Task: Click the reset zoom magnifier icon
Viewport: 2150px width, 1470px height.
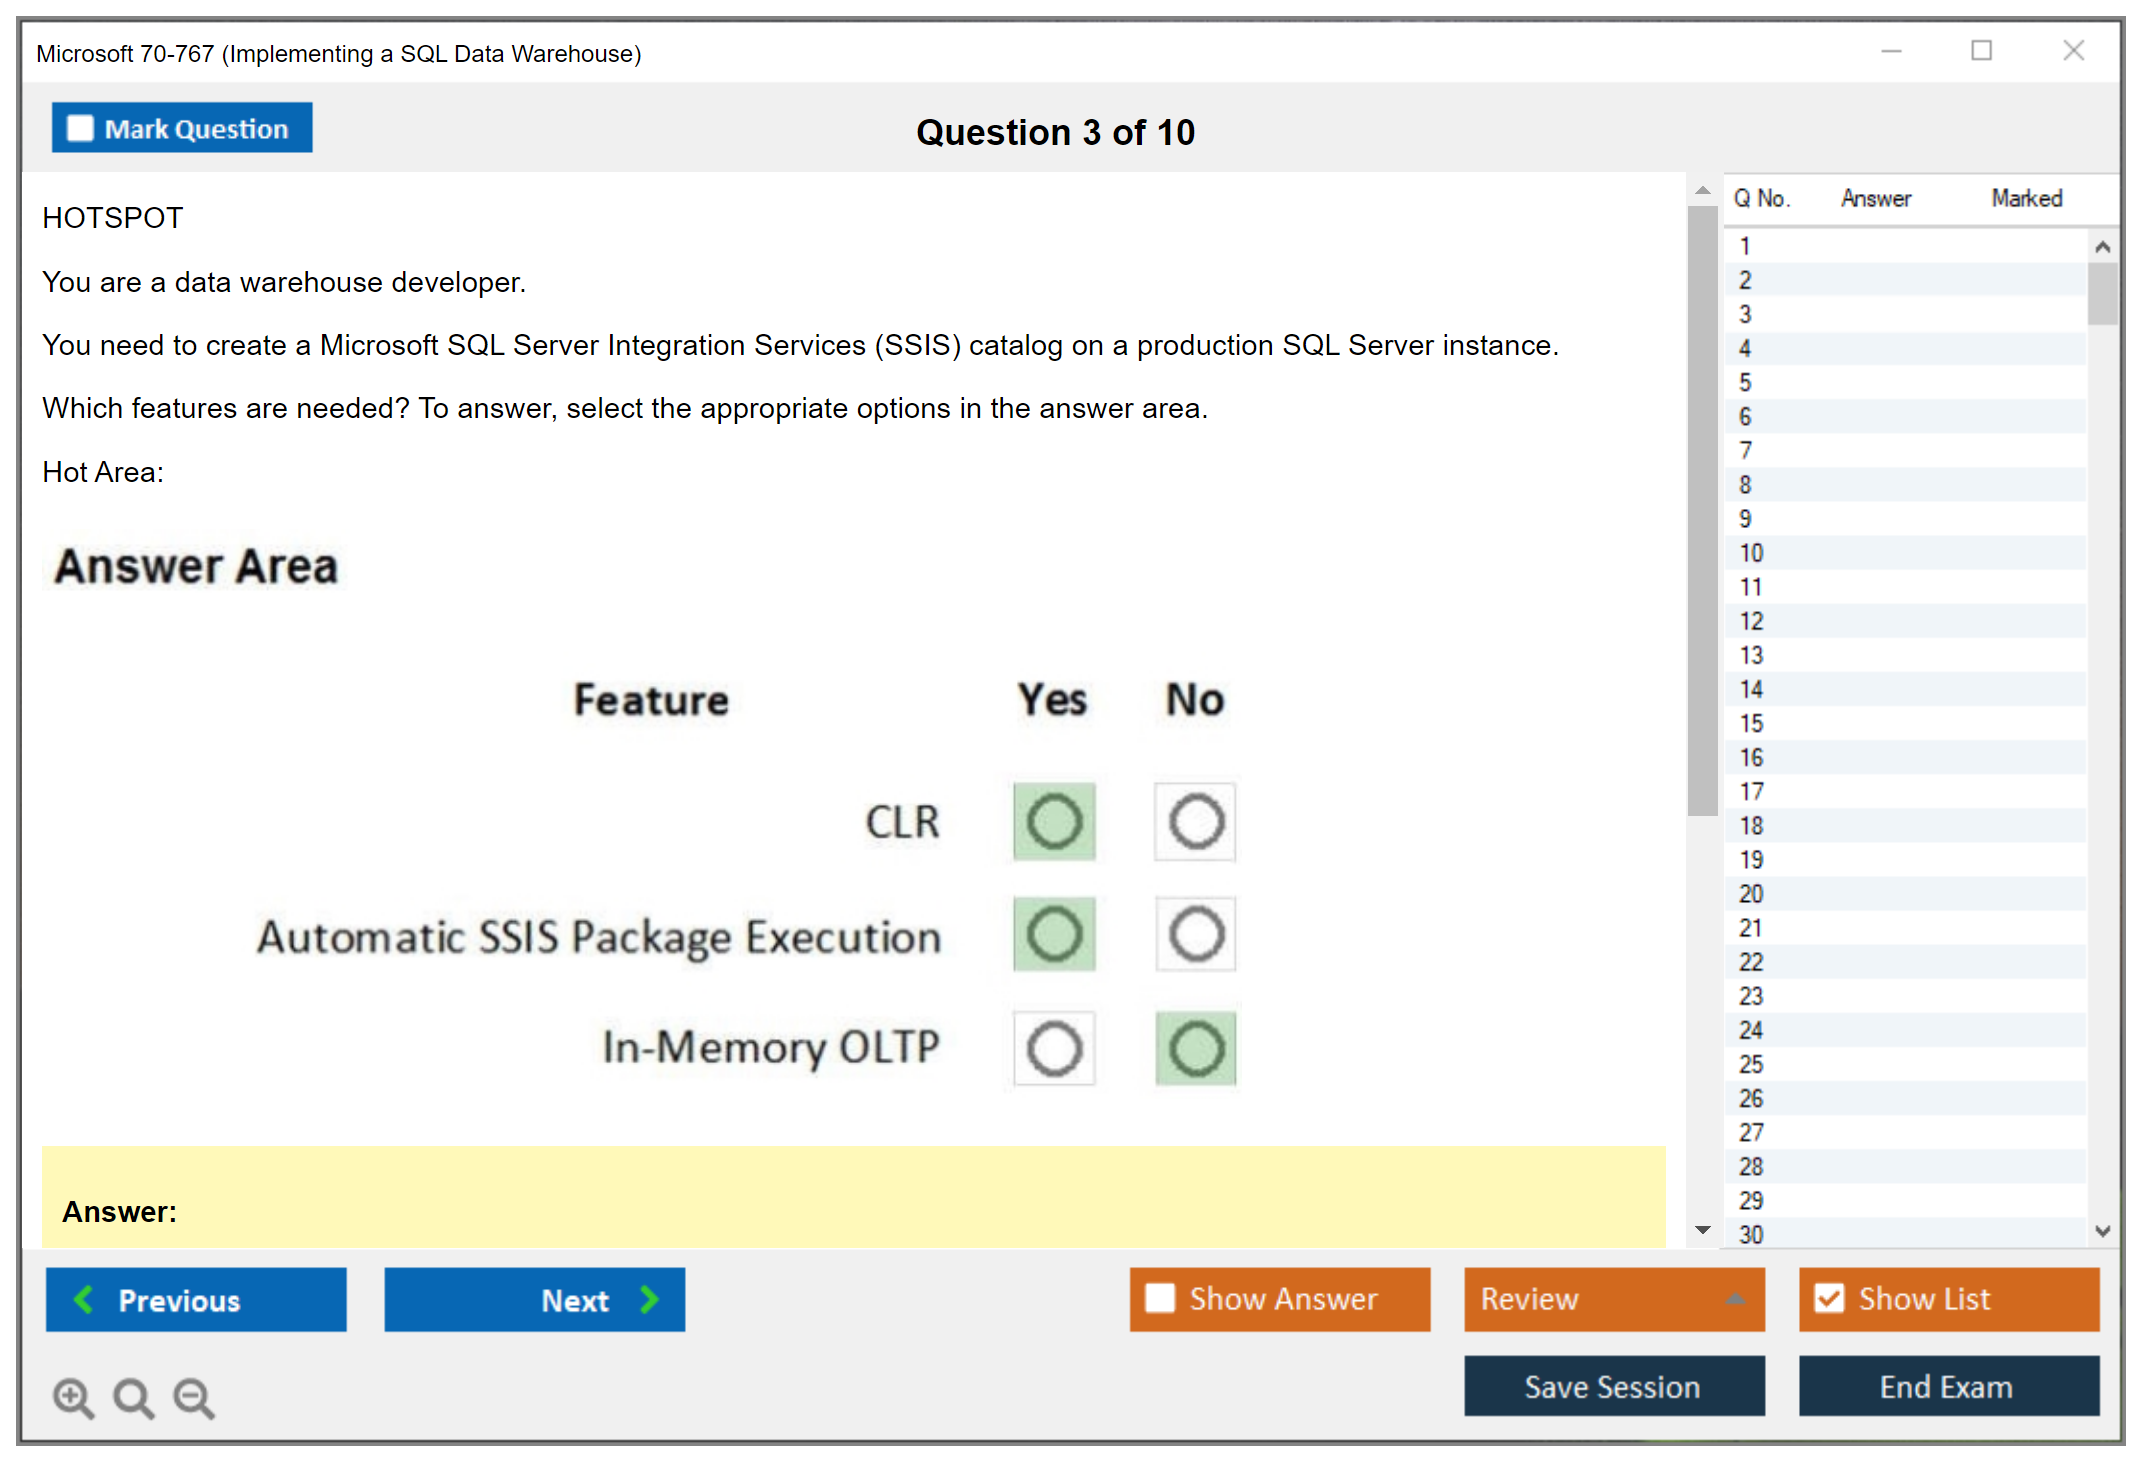Action: pyautogui.click(x=133, y=1397)
